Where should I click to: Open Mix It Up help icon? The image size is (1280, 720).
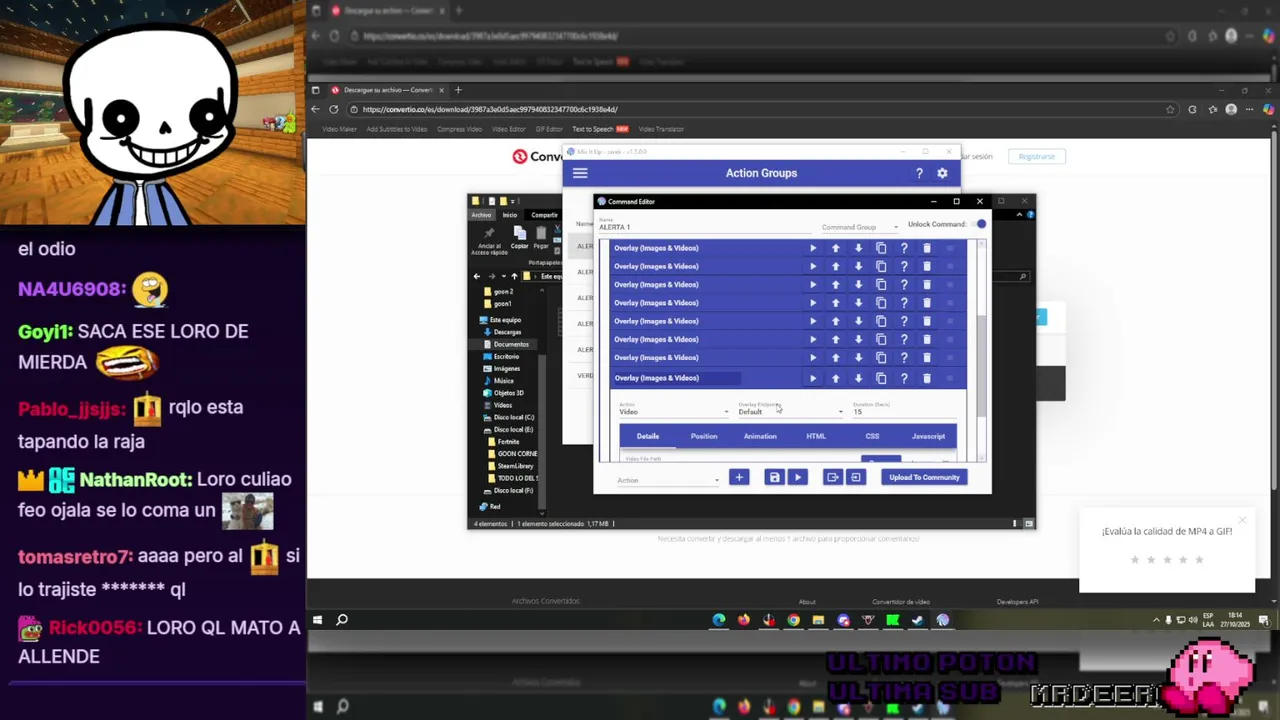click(x=919, y=173)
